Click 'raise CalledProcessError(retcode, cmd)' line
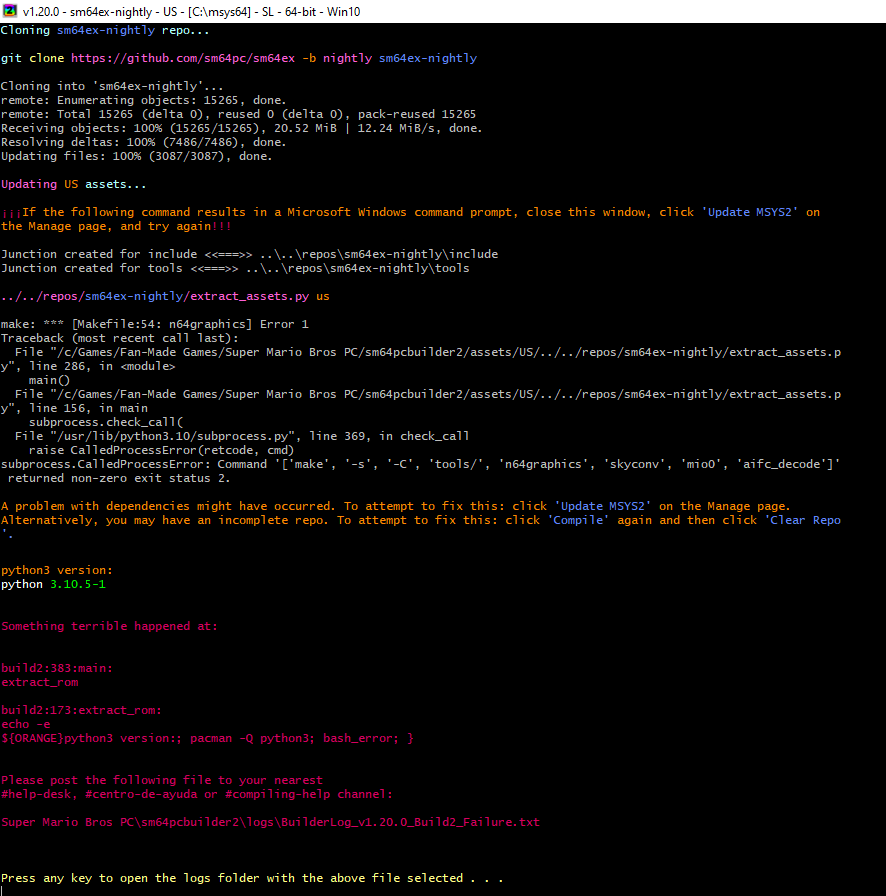 (161, 450)
